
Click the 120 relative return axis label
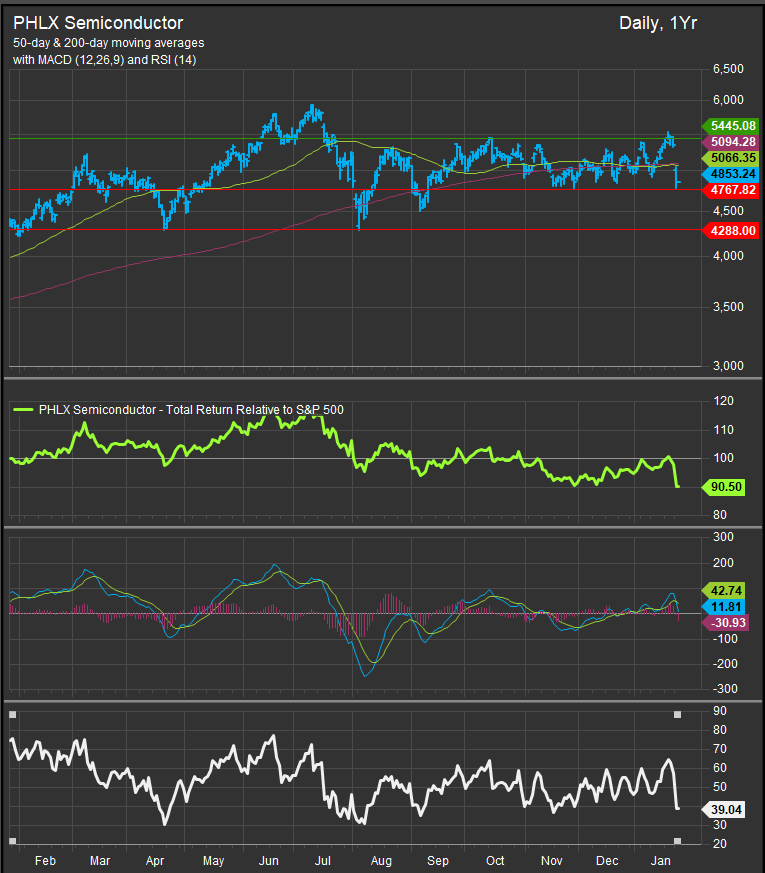point(723,401)
